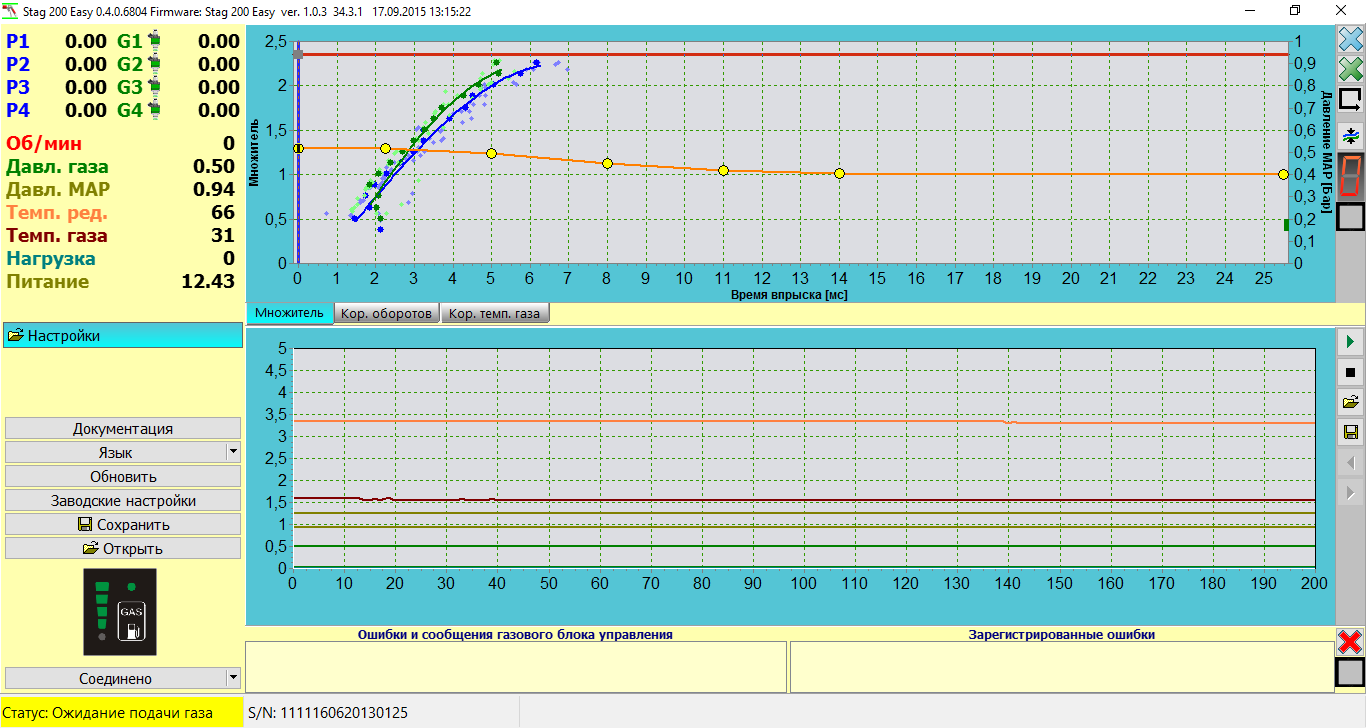The height and width of the screenshot is (728, 1366).
Task: Open the Язык language dropdown
Action: click(x=233, y=452)
